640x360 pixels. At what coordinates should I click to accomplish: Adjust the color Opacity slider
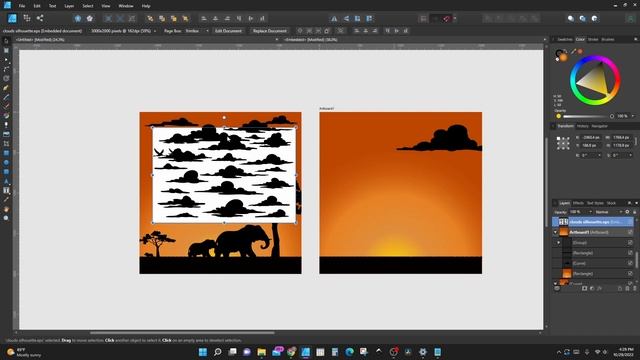(x=588, y=116)
